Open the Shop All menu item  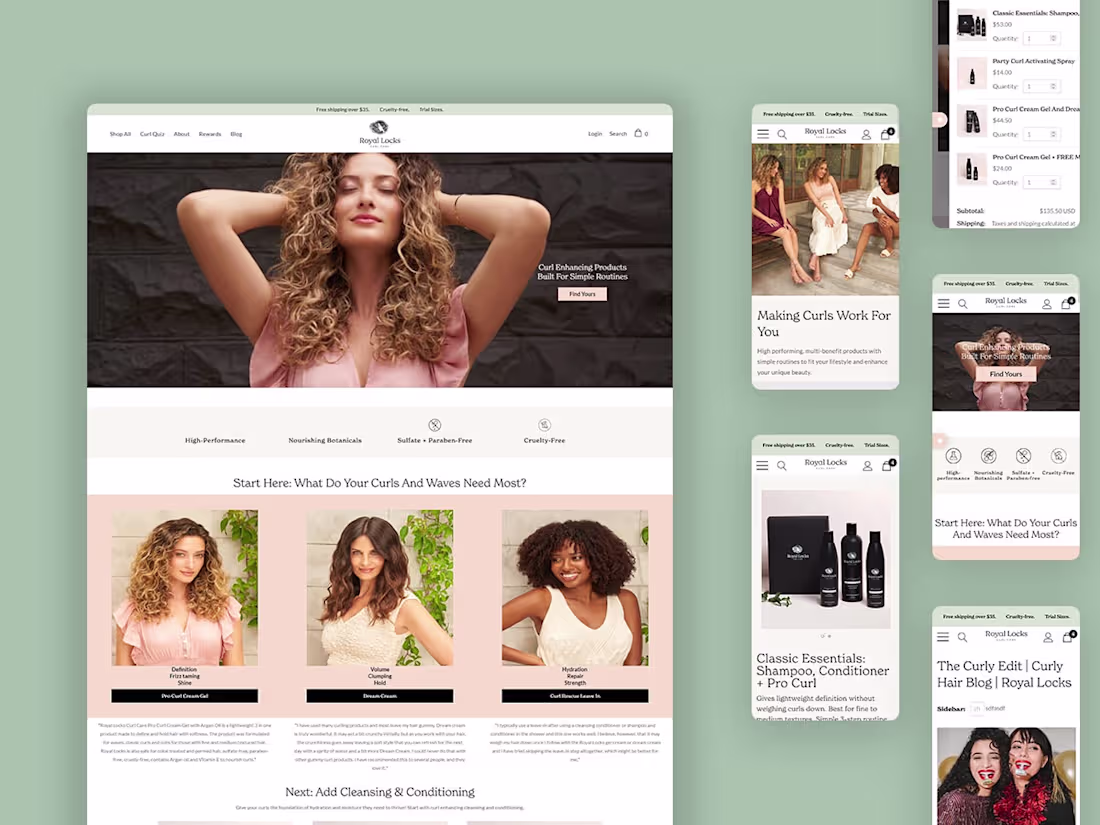(120, 133)
